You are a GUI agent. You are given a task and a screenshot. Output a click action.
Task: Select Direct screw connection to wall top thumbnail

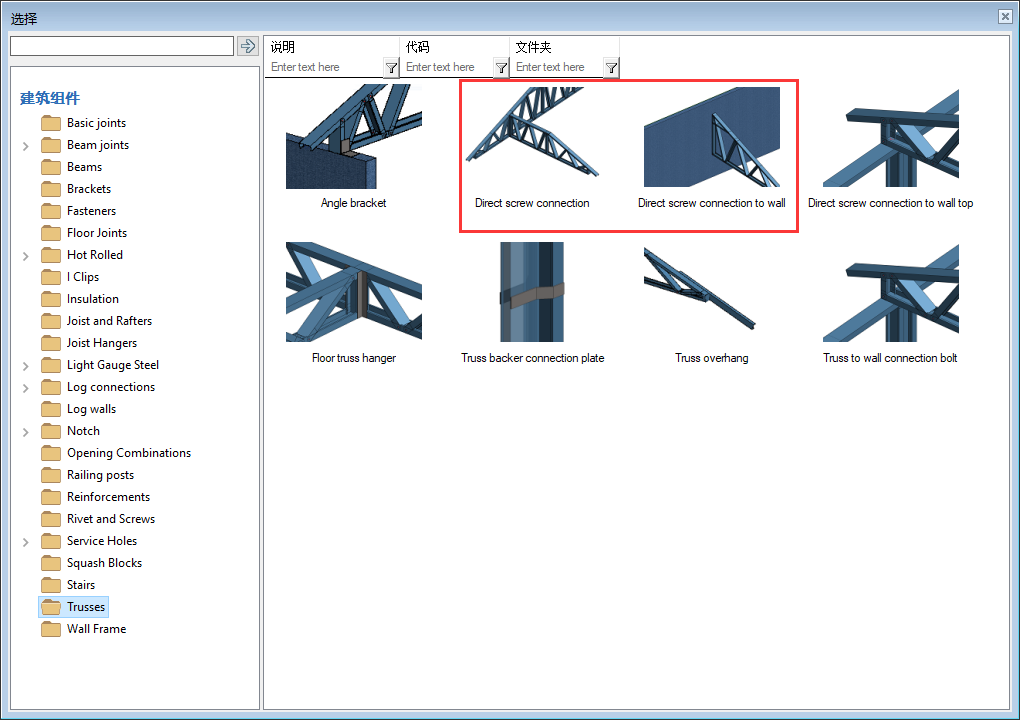[891, 138]
